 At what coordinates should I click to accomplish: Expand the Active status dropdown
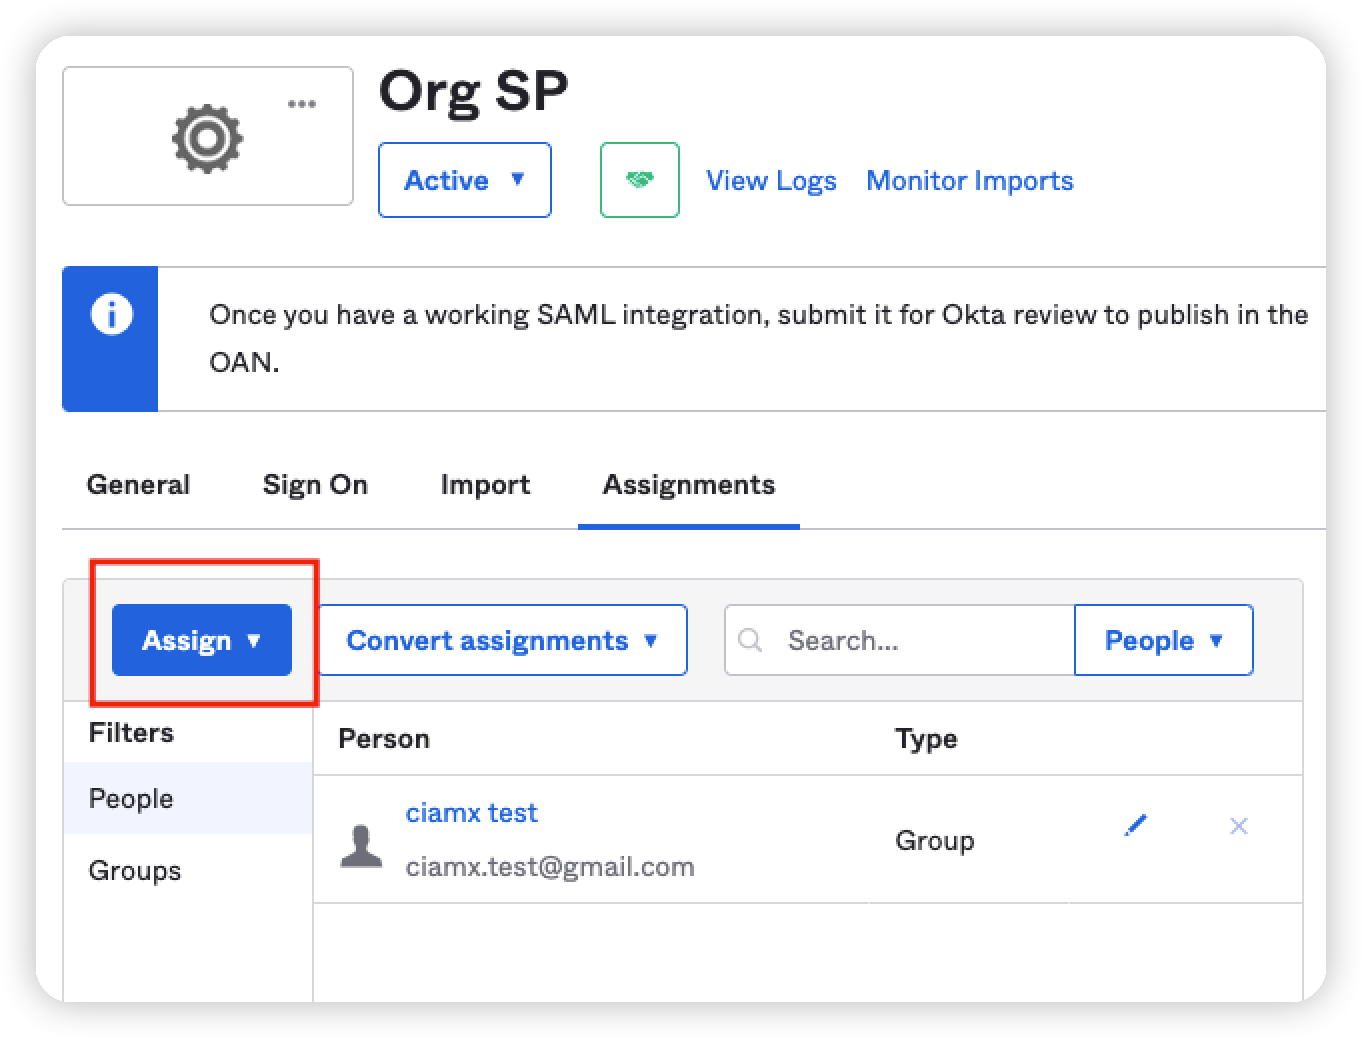464,180
